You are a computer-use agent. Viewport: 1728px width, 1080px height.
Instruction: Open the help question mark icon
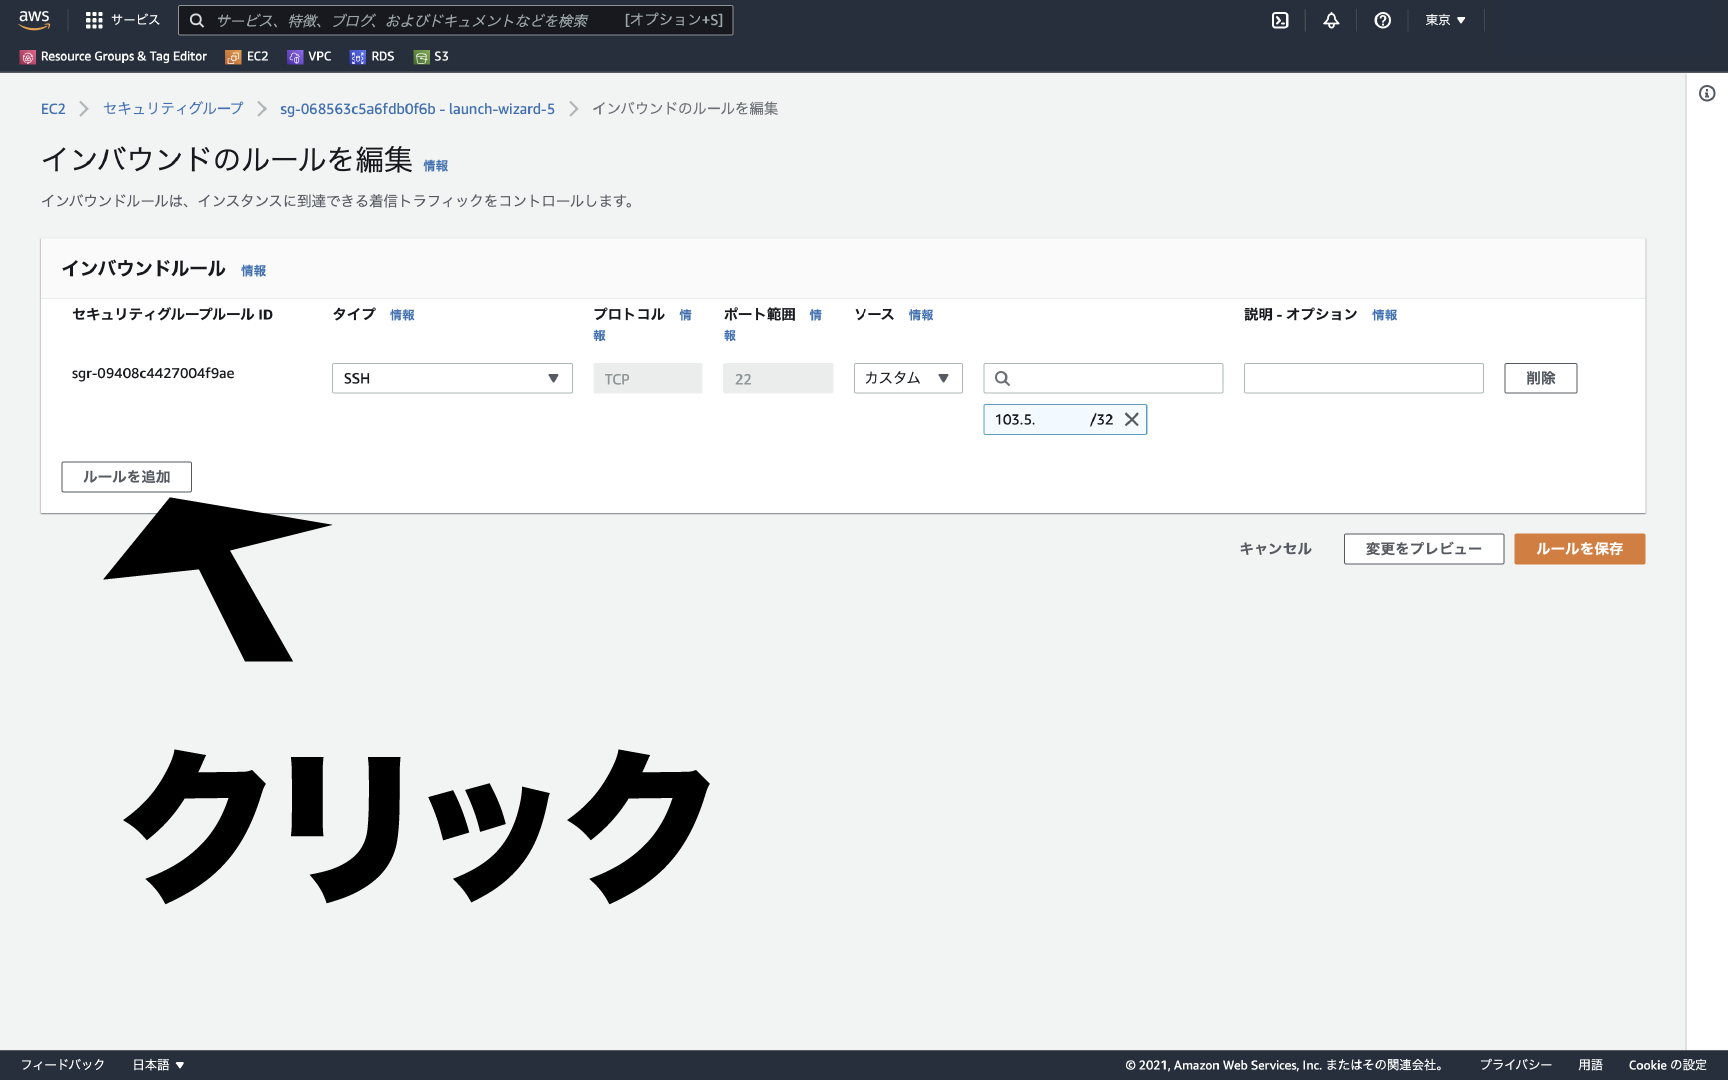click(1383, 20)
